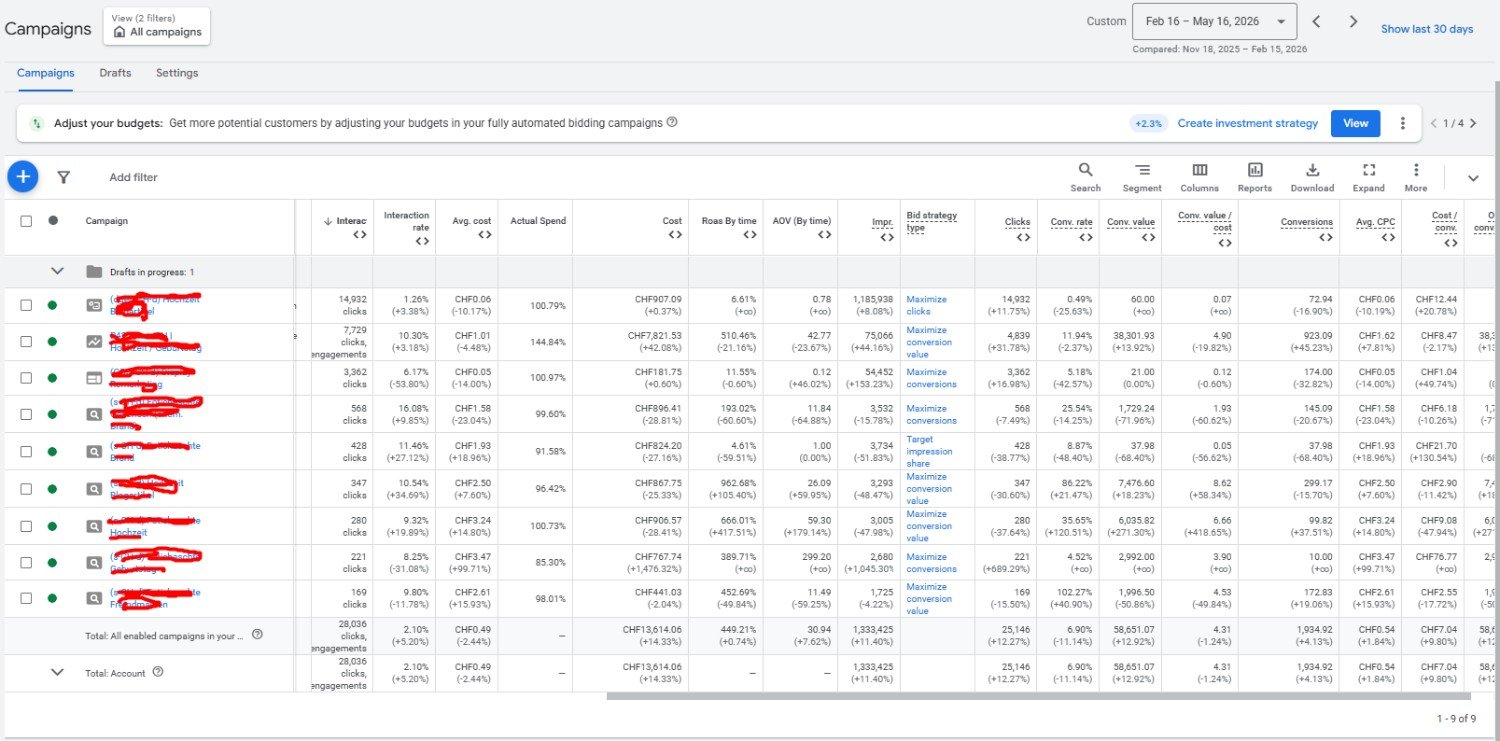Screen dimensions: 1500x741
Task: Open the filter funnel icon
Action: 63,177
